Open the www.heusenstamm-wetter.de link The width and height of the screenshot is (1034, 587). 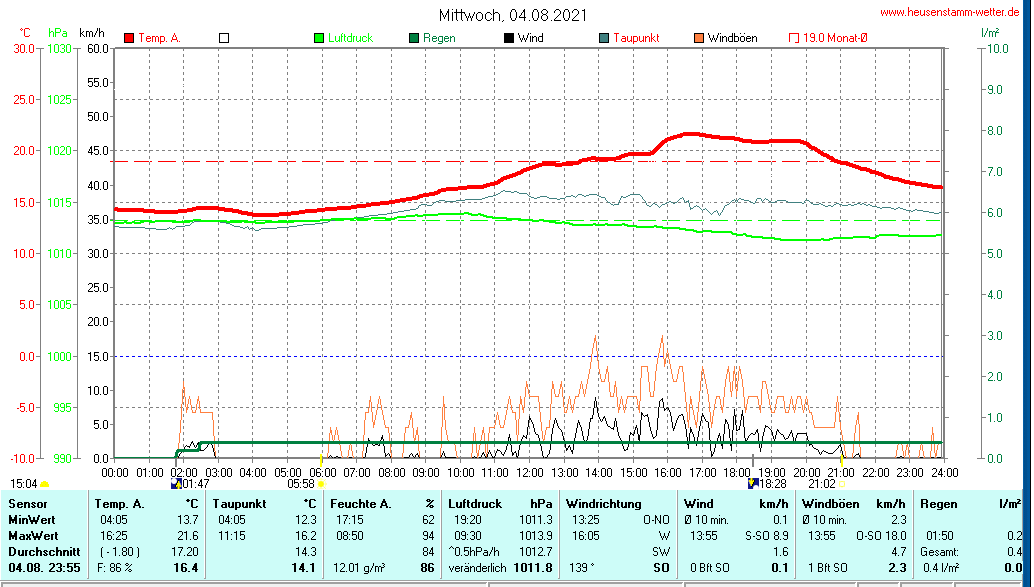[x=949, y=12]
